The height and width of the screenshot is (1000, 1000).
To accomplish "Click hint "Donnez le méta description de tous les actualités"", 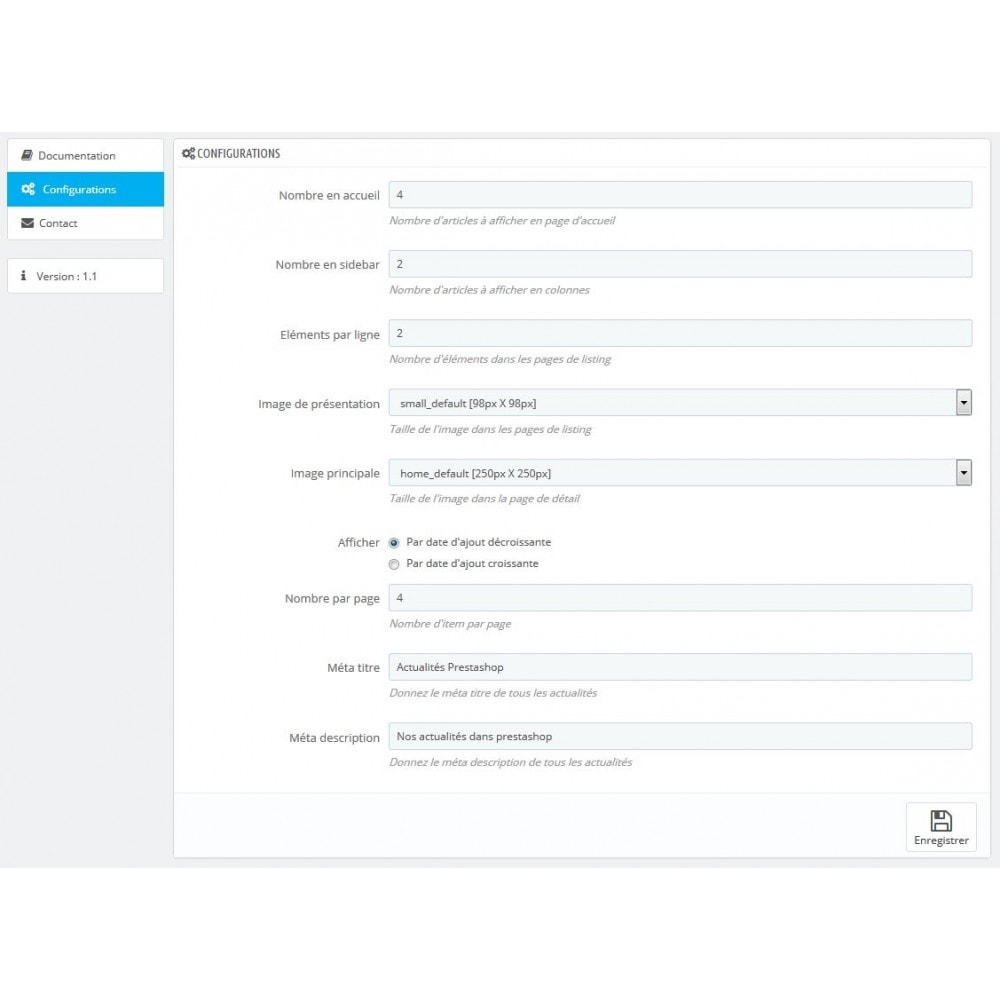I will (511, 763).
